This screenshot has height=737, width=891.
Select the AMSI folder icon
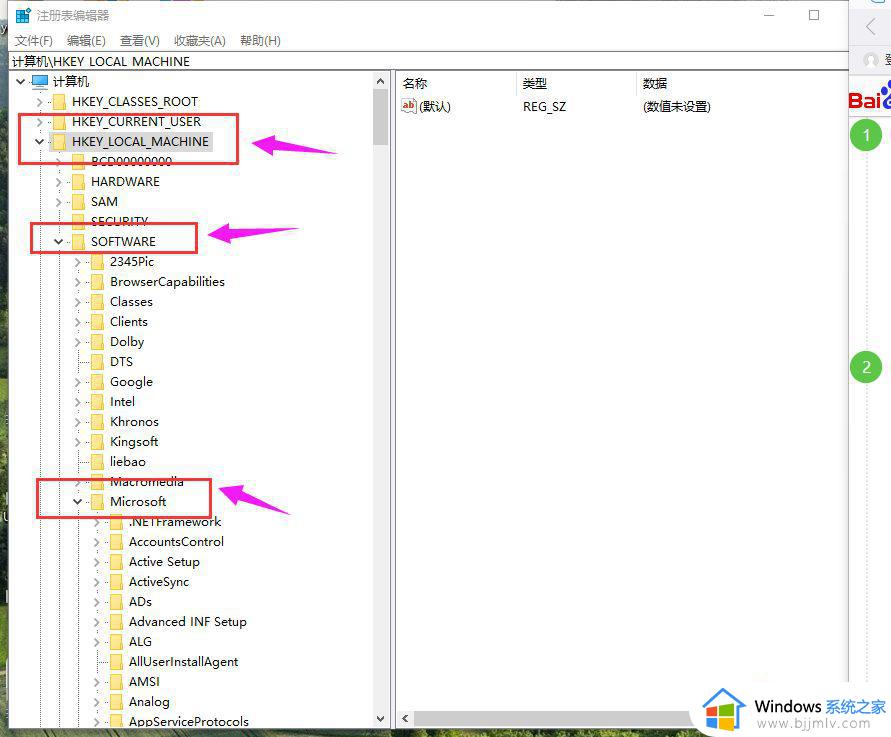pos(116,682)
